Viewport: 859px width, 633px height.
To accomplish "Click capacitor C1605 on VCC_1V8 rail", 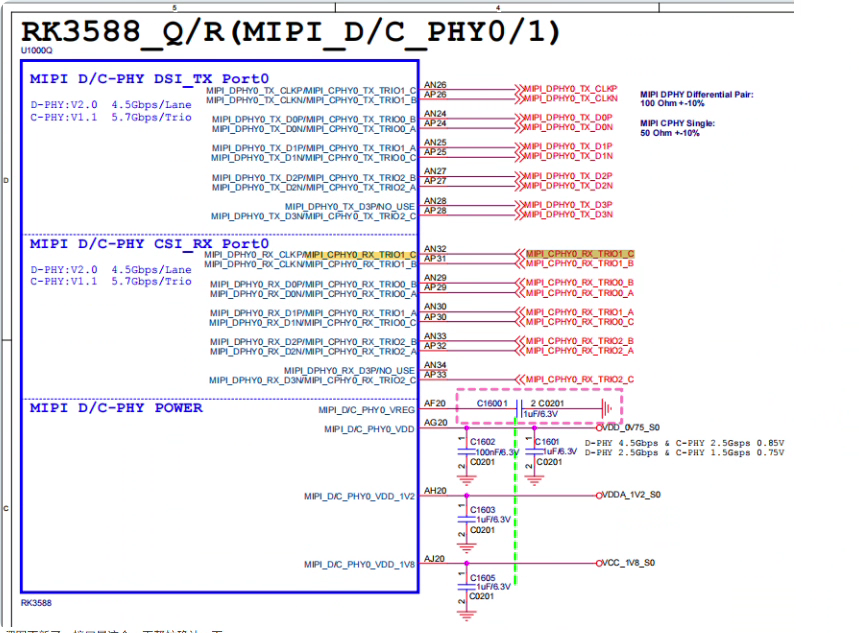I will 466,586.
